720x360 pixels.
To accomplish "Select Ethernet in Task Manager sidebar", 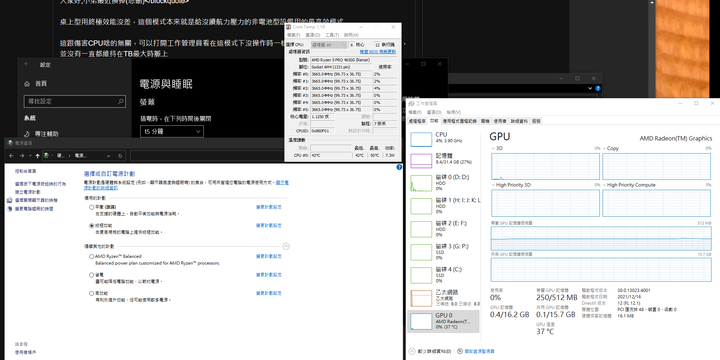I will coord(444,298).
